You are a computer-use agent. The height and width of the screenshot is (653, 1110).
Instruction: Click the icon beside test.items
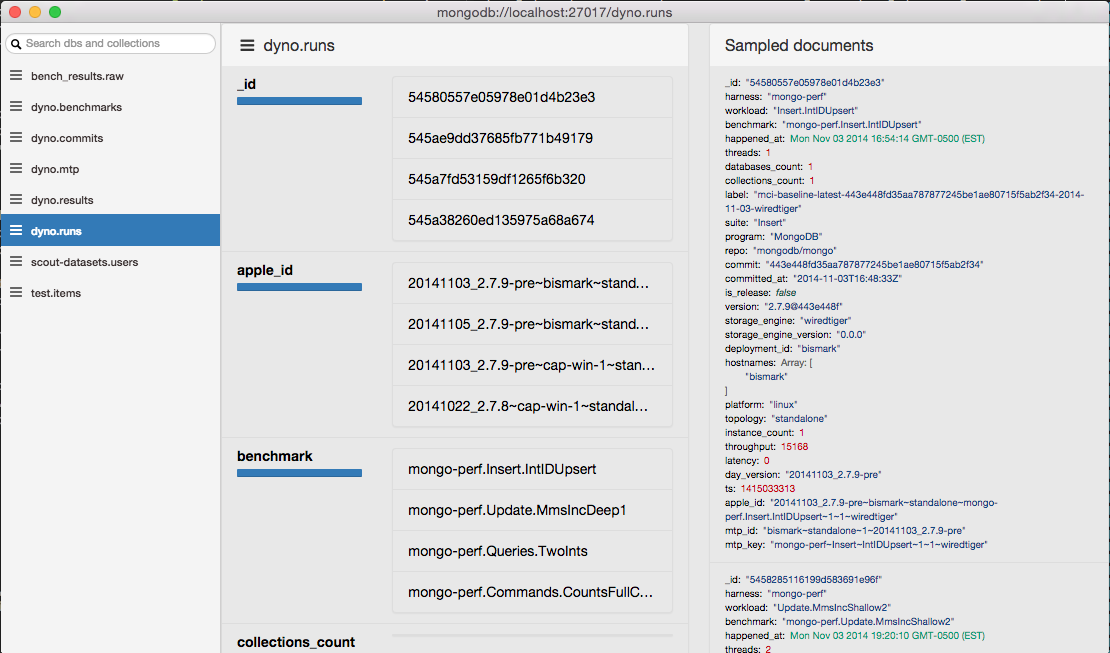(16, 293)
